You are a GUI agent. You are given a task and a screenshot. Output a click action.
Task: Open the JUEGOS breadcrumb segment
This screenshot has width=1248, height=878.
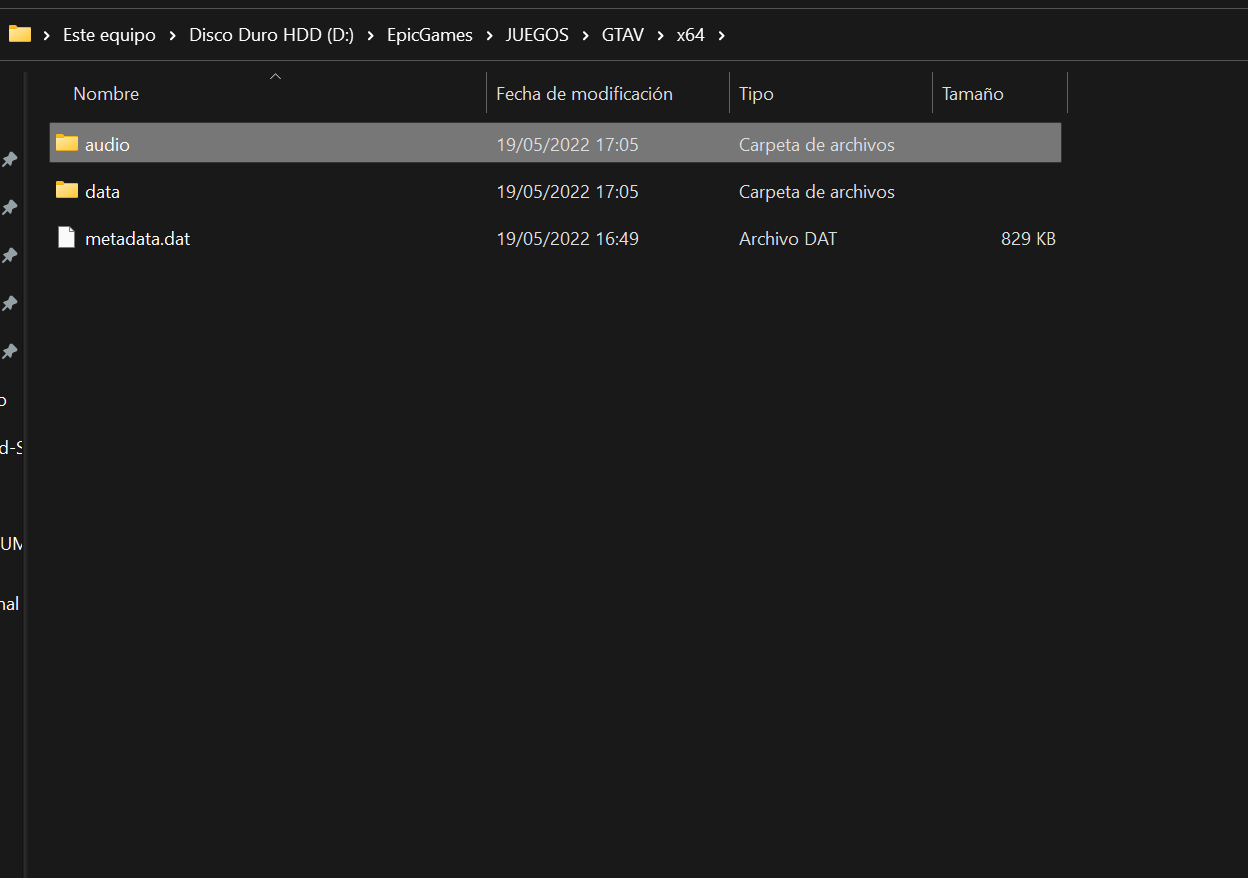point(537,35)
